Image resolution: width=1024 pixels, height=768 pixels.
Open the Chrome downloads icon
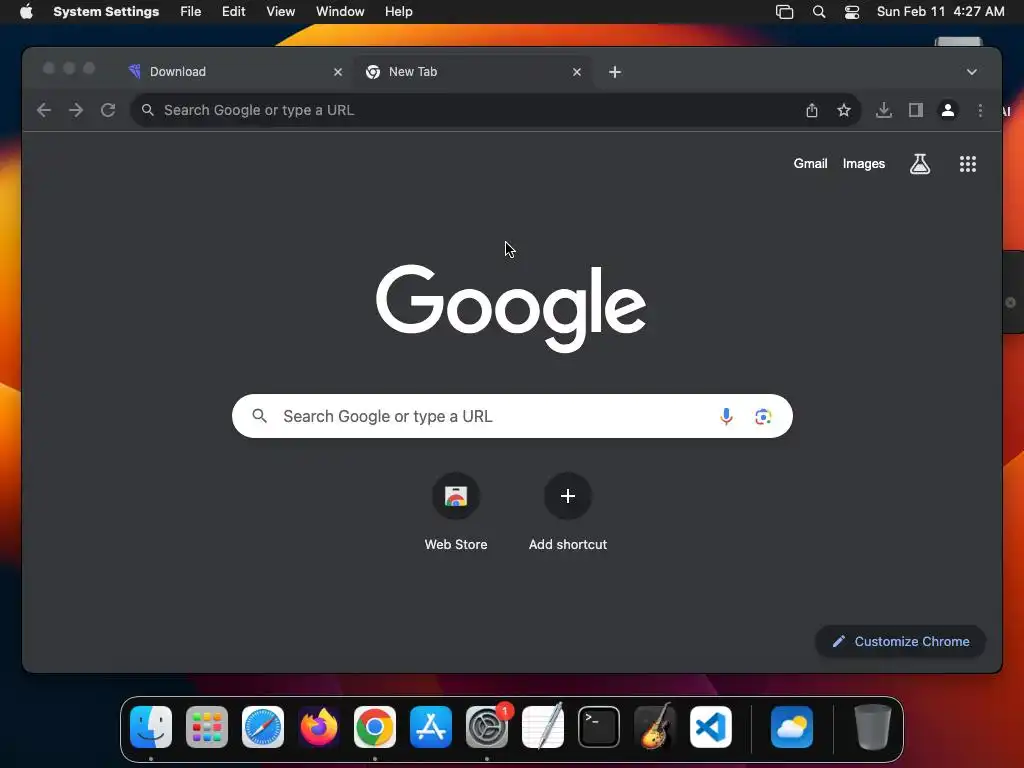(x=884, y=110)
